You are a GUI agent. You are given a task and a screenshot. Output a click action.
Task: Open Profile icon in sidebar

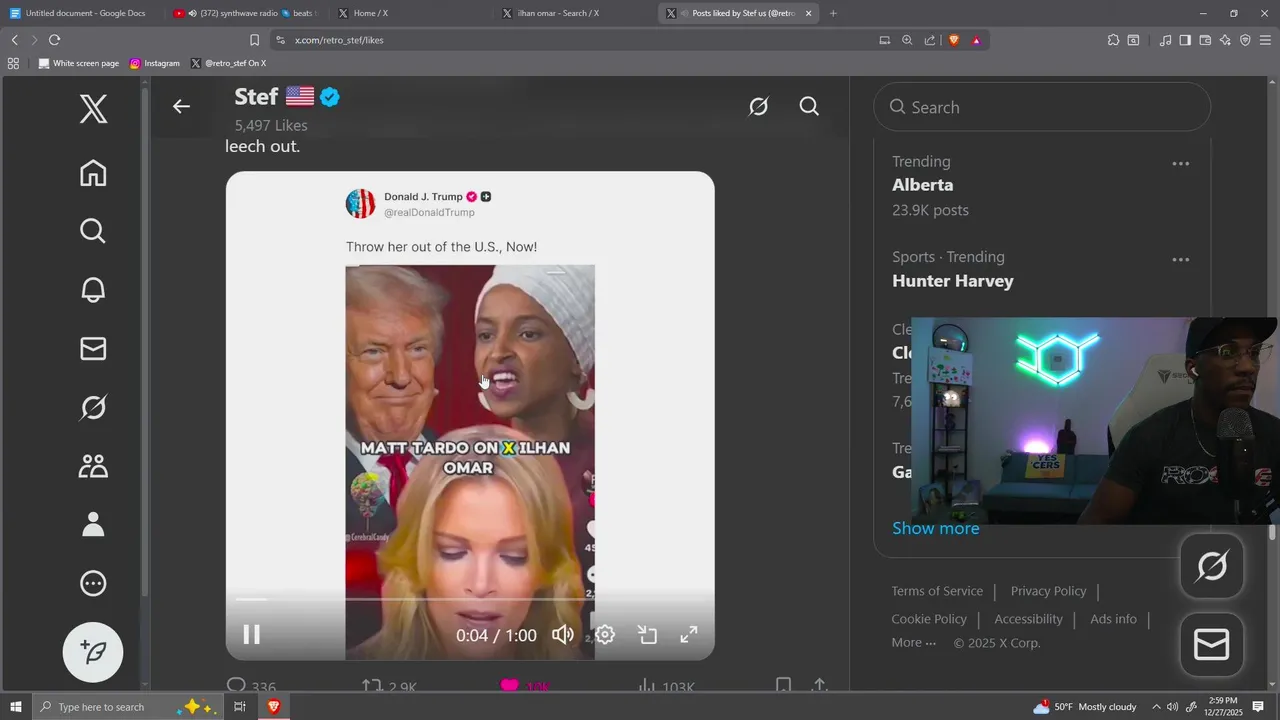tap(93, 524)
